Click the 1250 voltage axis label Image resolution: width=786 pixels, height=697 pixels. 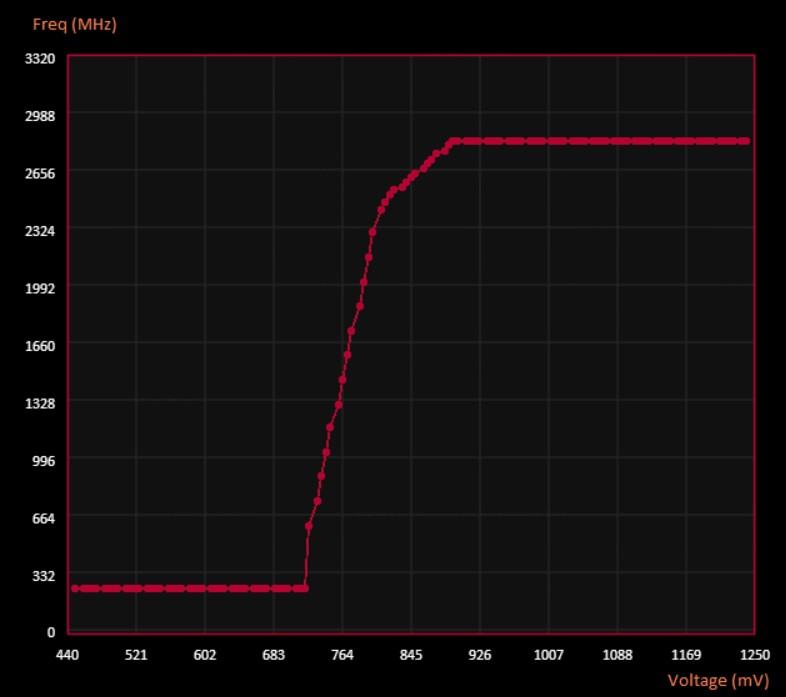click(x=754, y=655)
